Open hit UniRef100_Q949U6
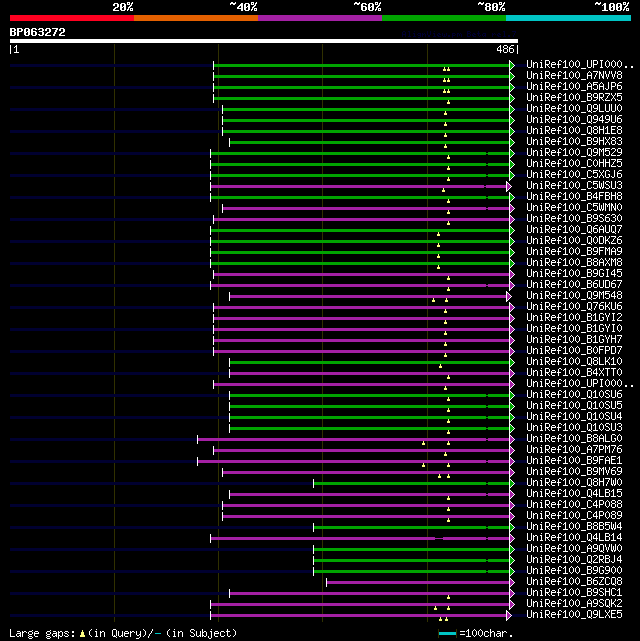The width and height of the screenshot is (640, 641). click(x=574, y=120)
